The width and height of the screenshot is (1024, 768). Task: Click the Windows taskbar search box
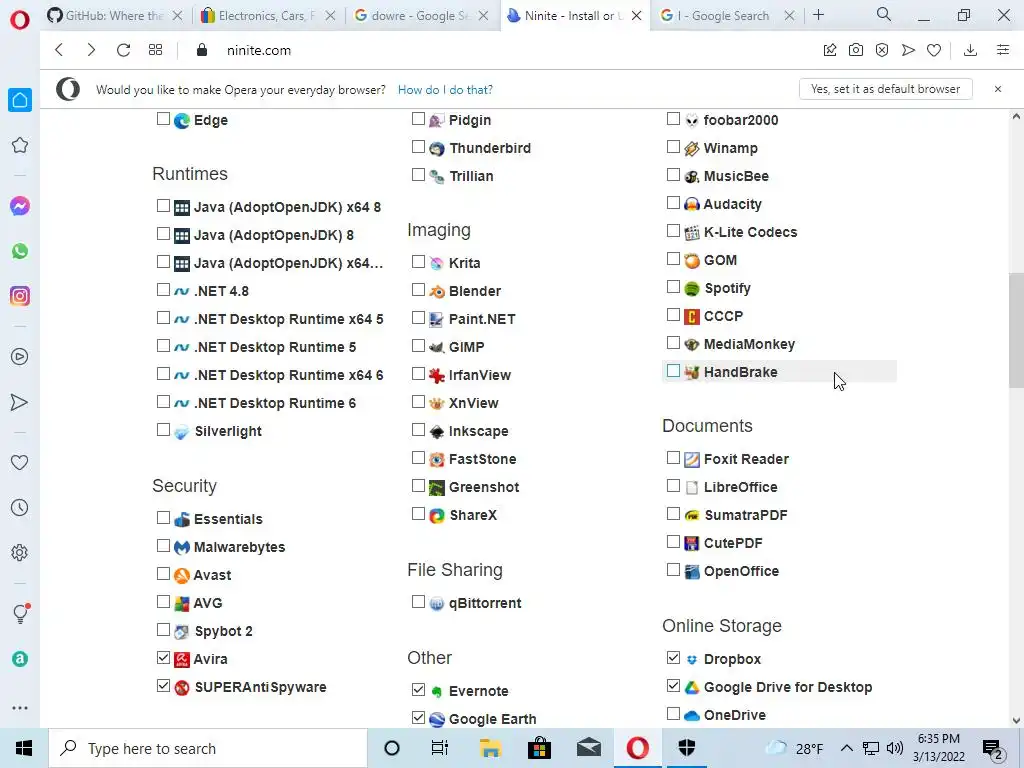[208, 748]
